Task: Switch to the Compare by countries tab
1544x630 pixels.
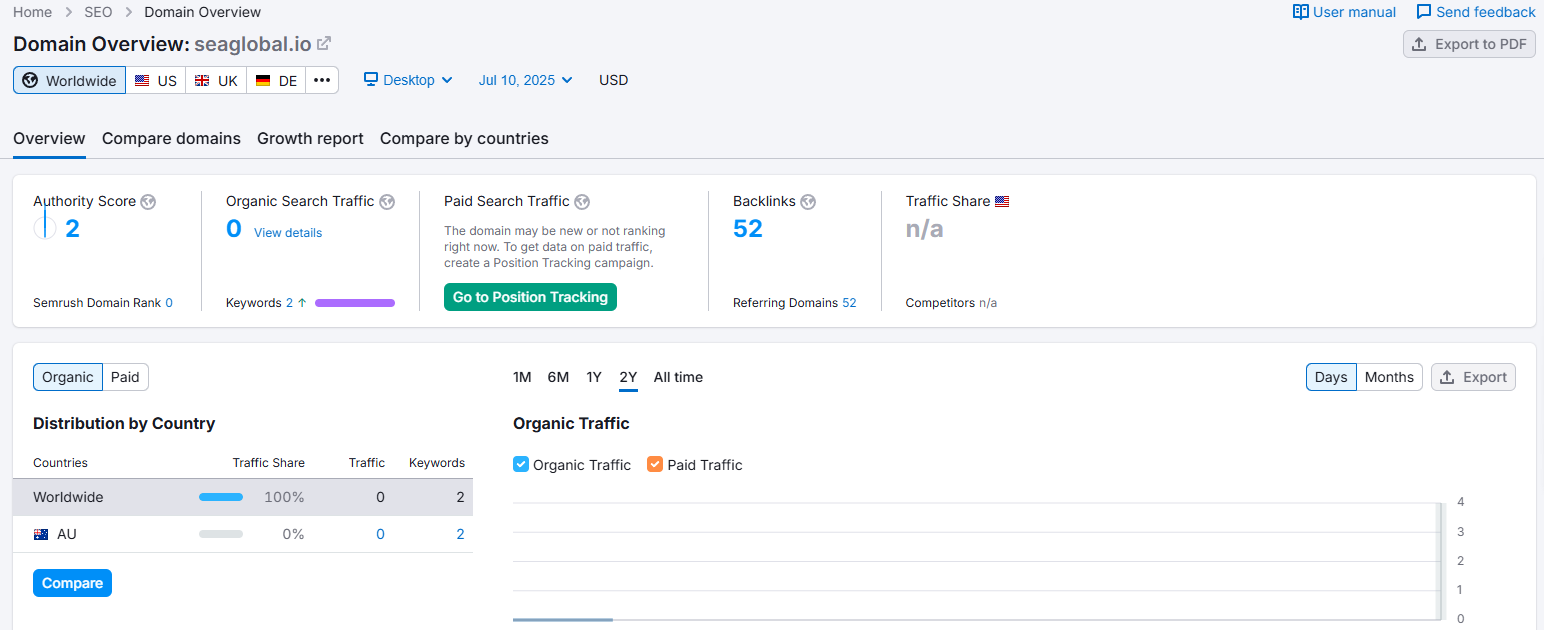Action: 464,139
